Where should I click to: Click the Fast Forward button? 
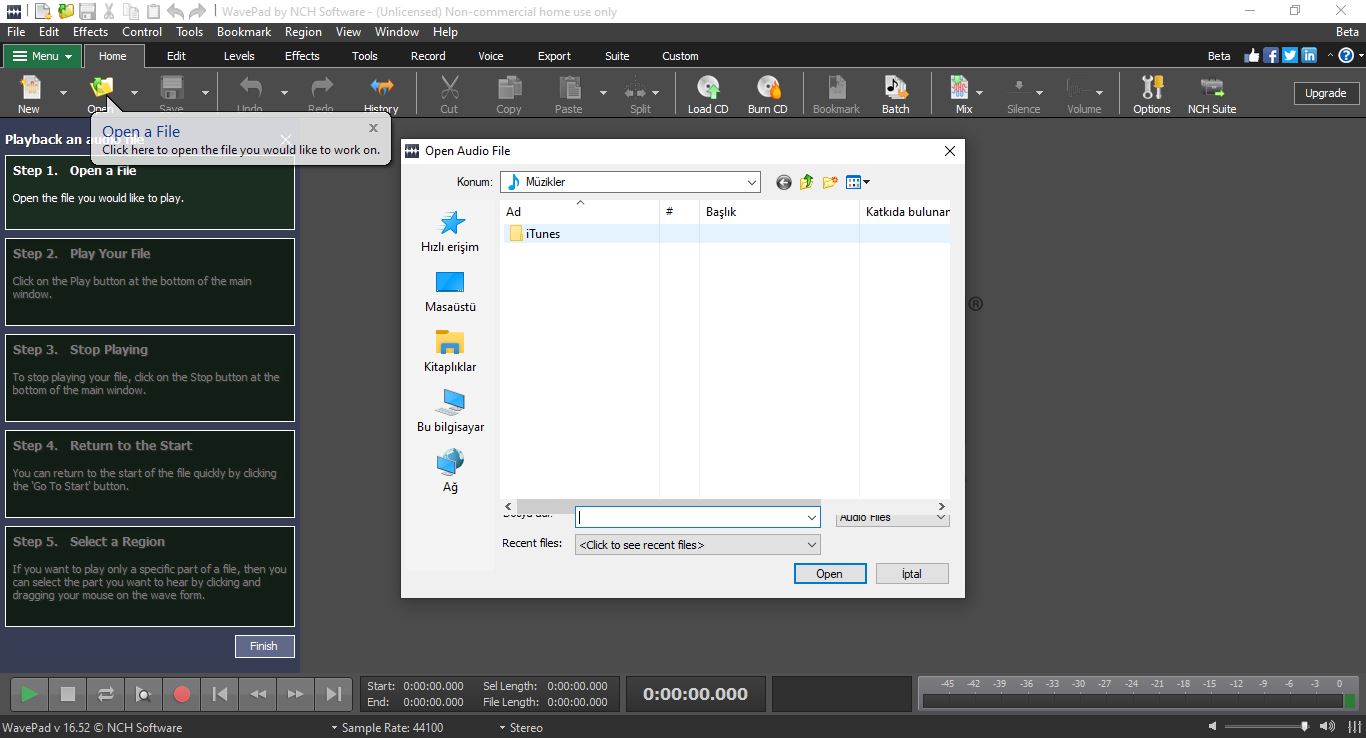tap(296, 693)
